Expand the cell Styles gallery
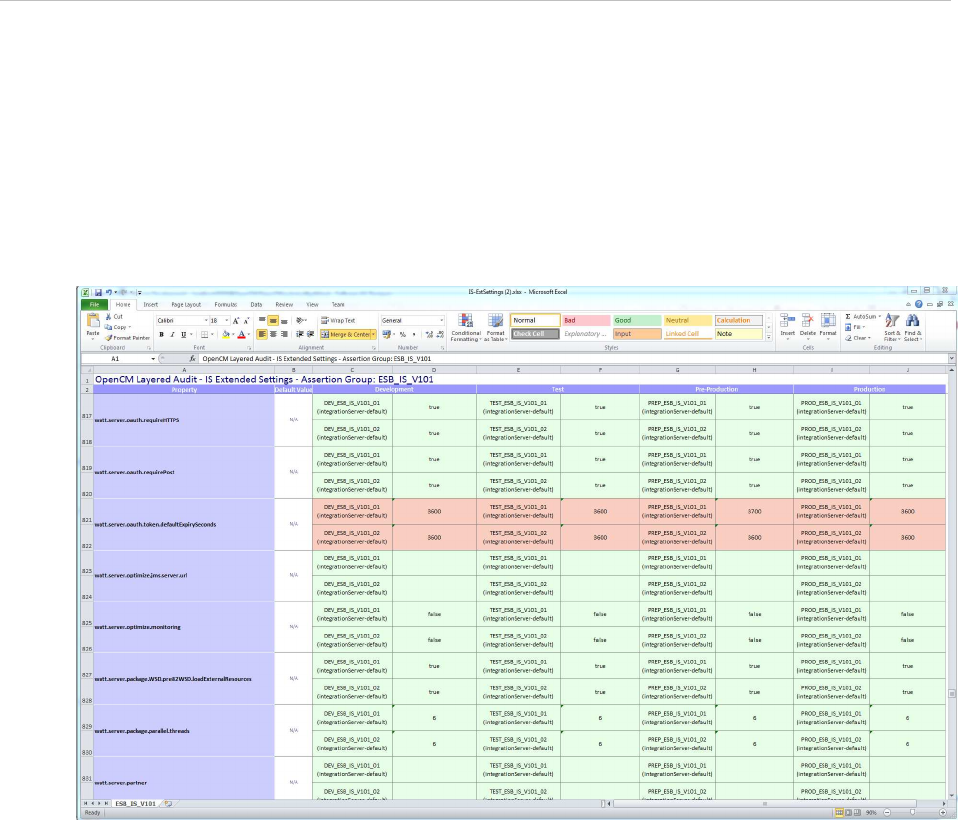The image size is (958, 820). coord(769,337)
